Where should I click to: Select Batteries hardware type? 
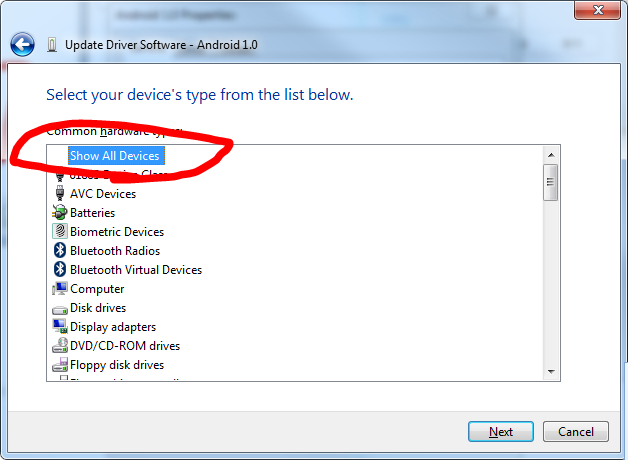(93, 213)
